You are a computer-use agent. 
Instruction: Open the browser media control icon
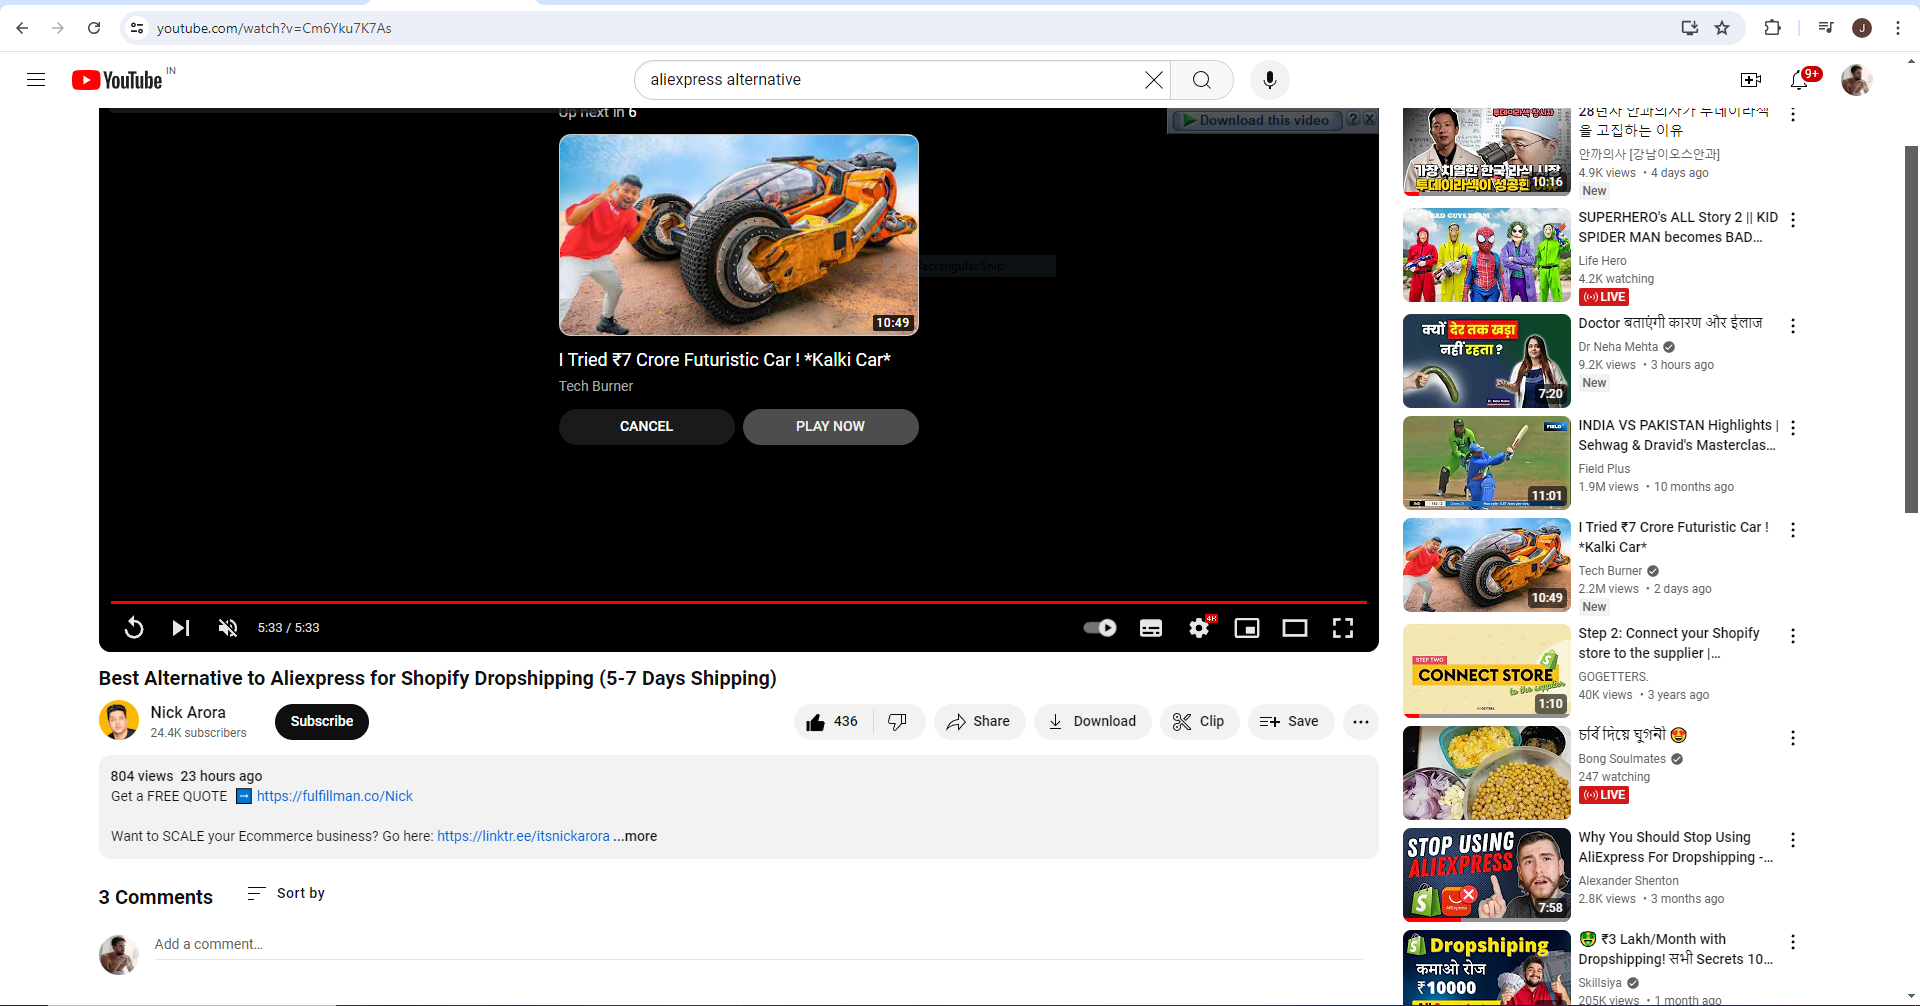point(1826,28)
